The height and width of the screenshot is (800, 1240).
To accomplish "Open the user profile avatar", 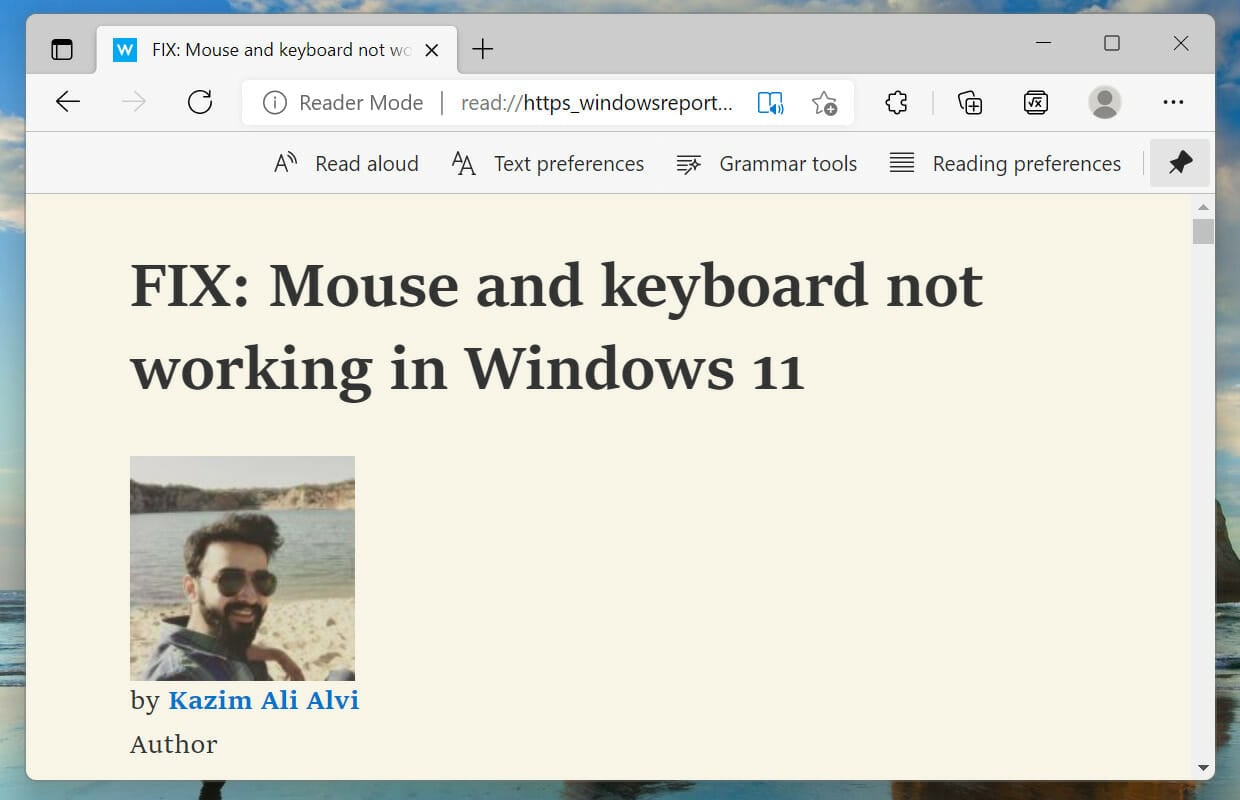I will click(x=1105, y=102).
